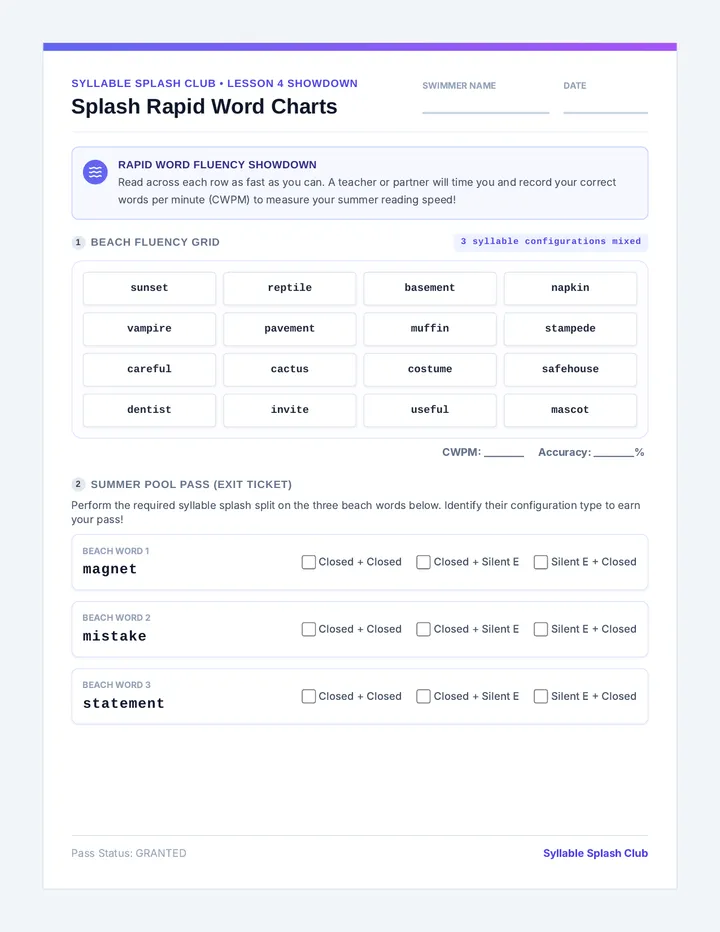Check Silent E + Closed for statement
This screenshot has height=932, width=720.
540,697
